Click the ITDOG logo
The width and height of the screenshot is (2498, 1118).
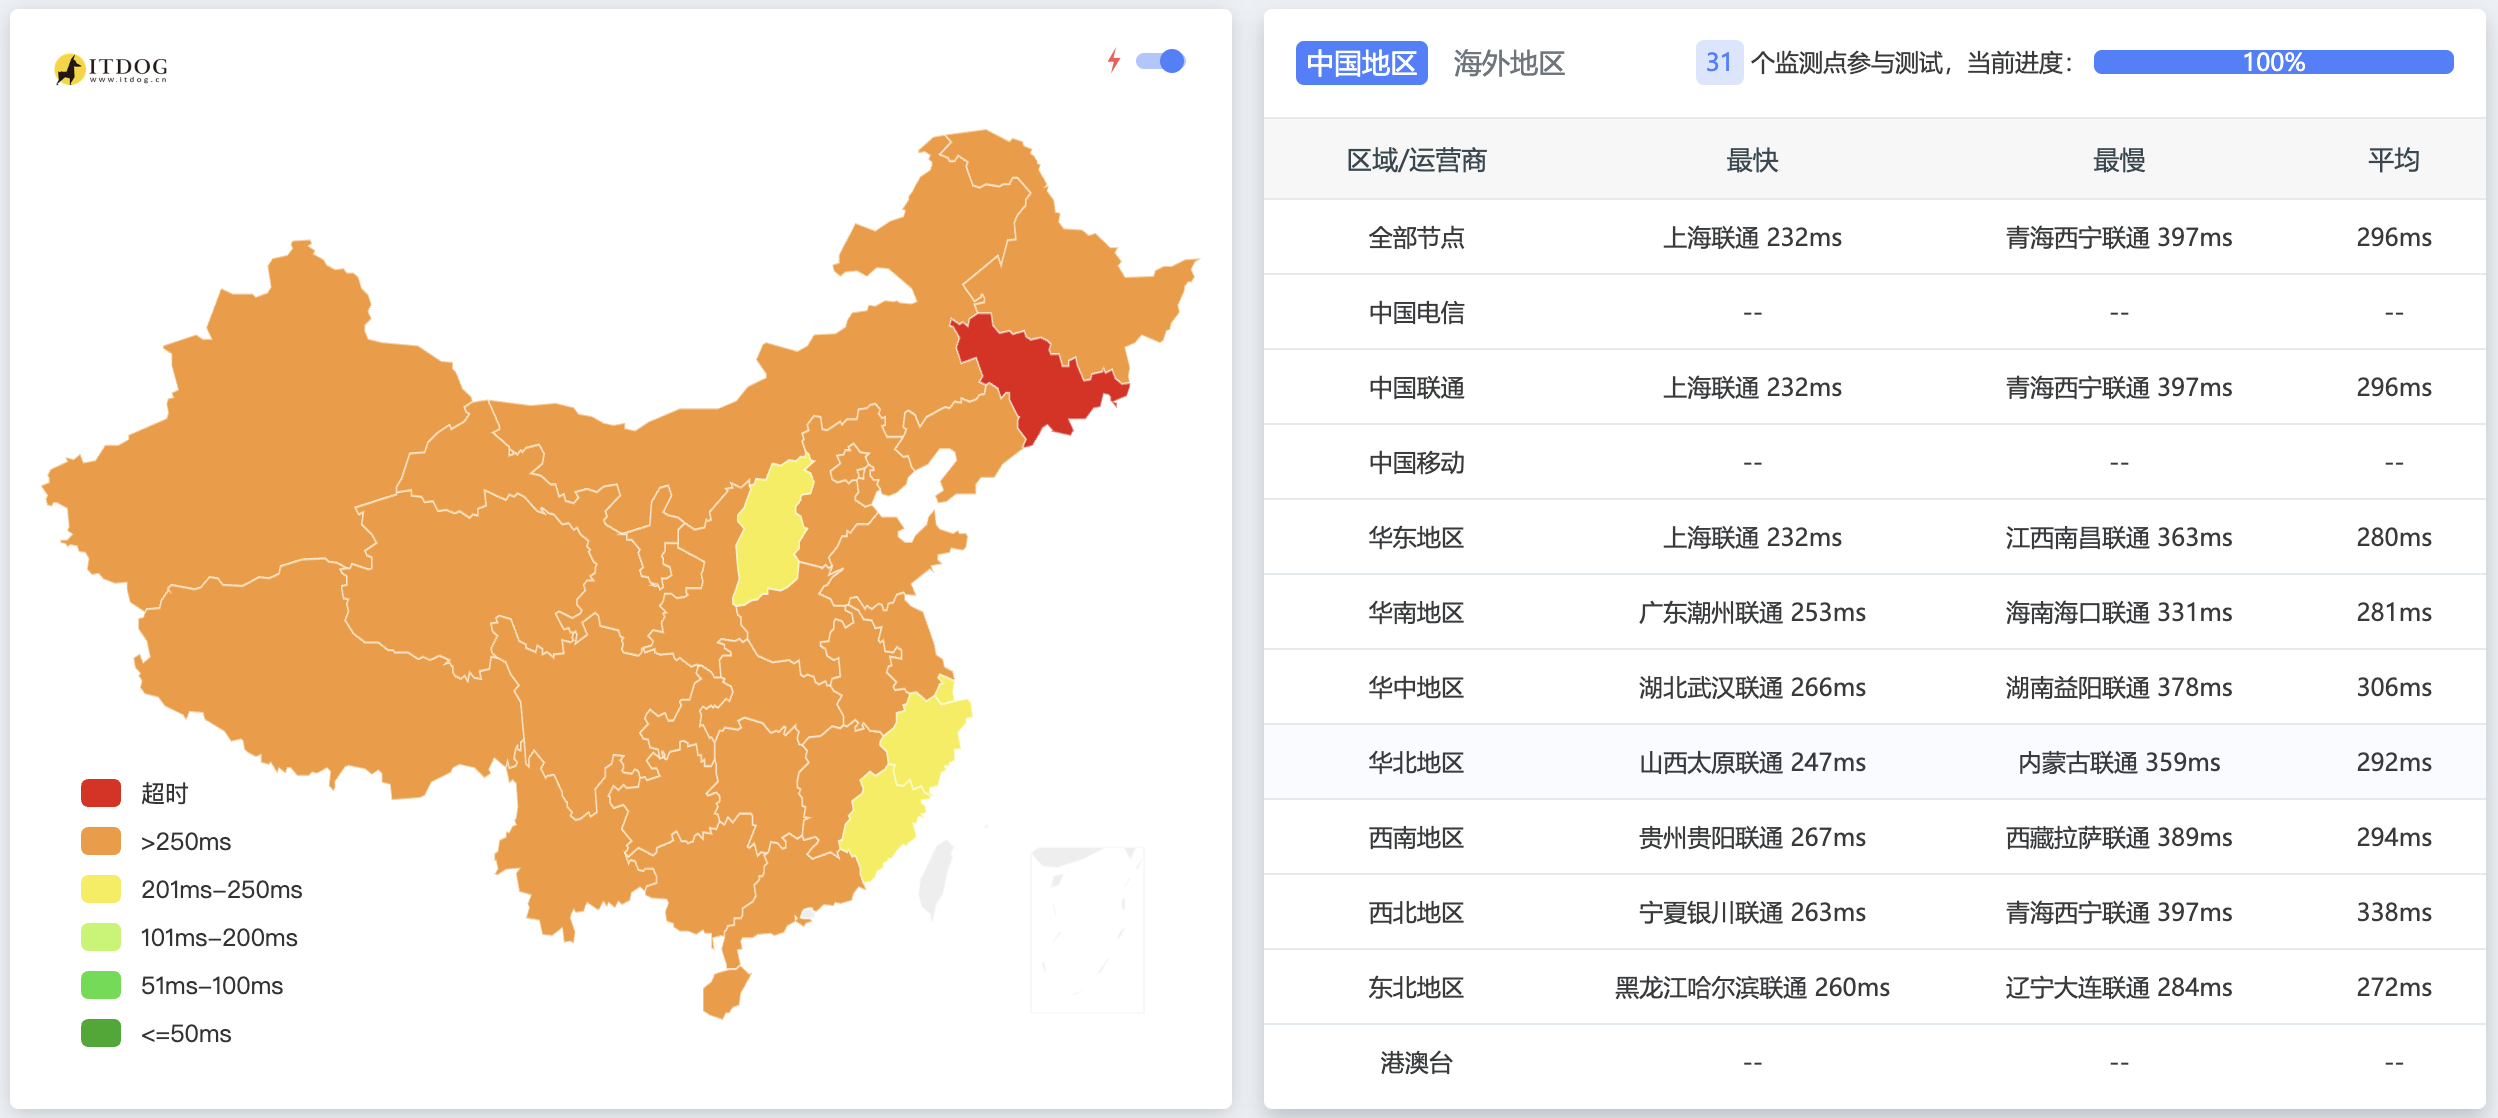pos(111,68)
